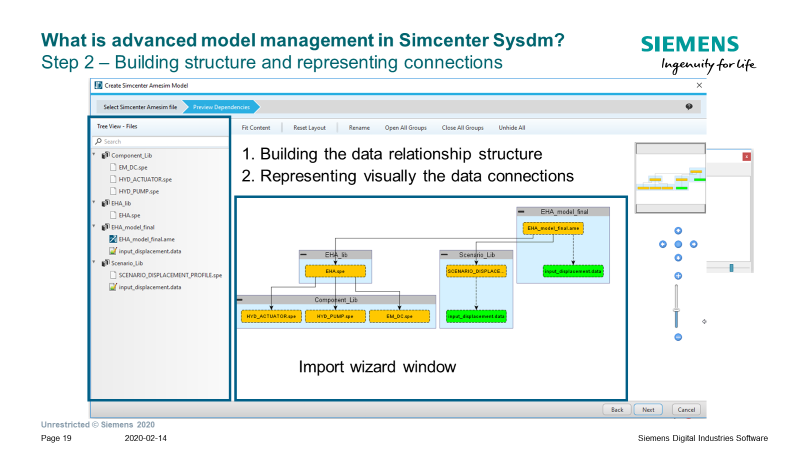Click green input_displacement.data node in EHA_model_final group

click(x=573, y=271)
